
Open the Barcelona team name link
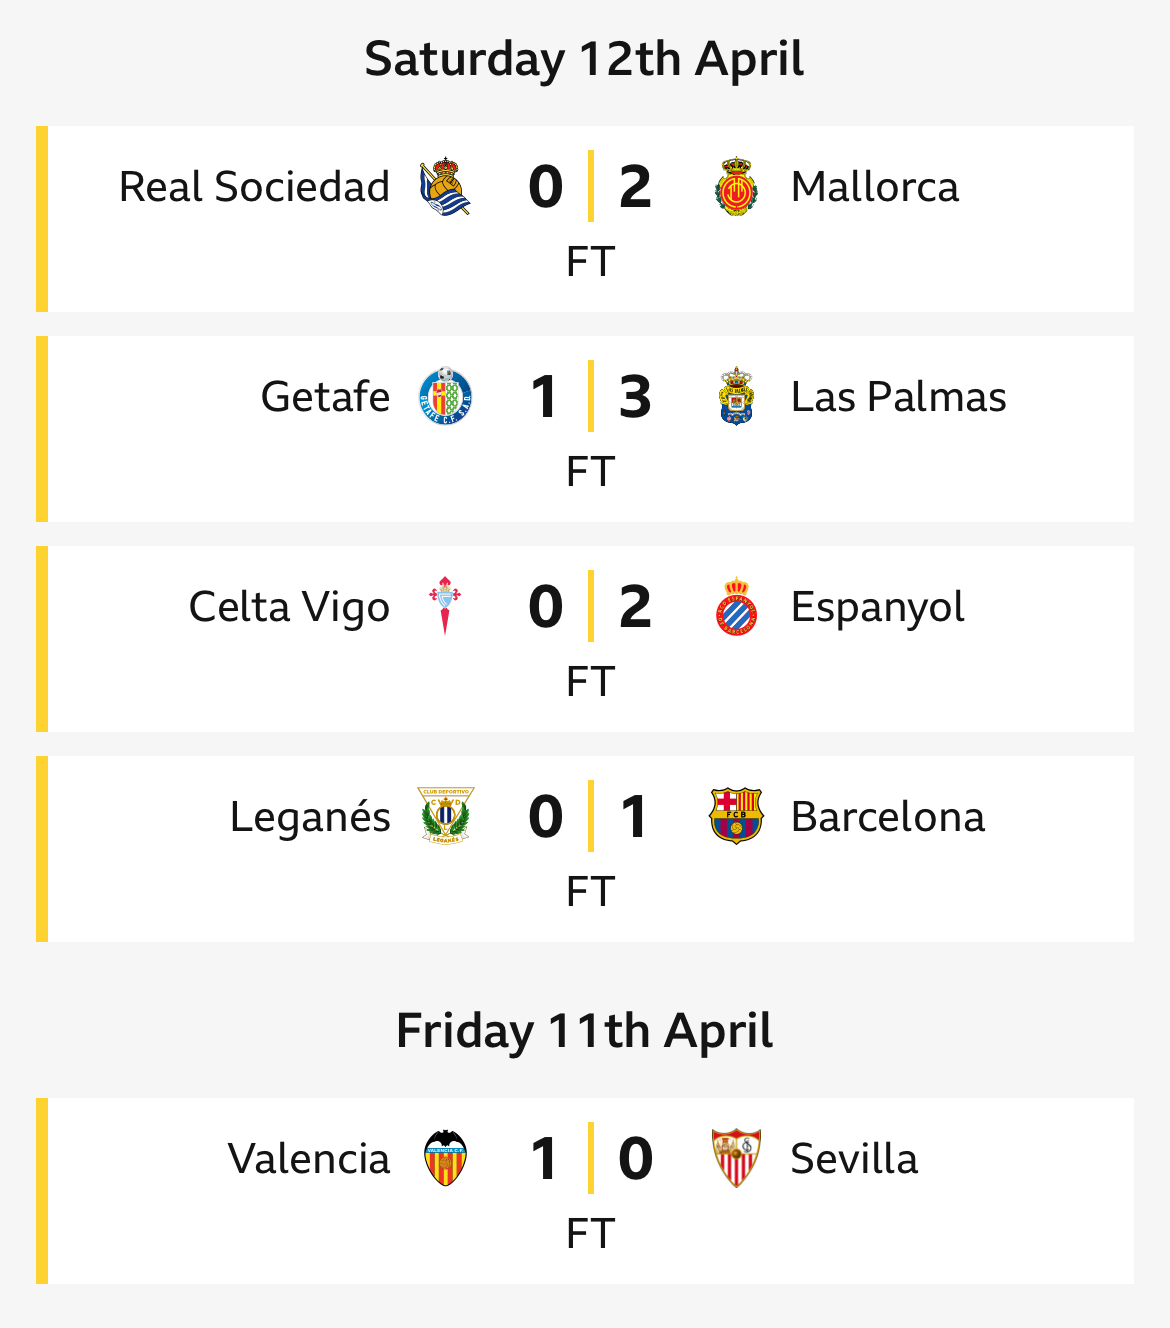(888, 817)
